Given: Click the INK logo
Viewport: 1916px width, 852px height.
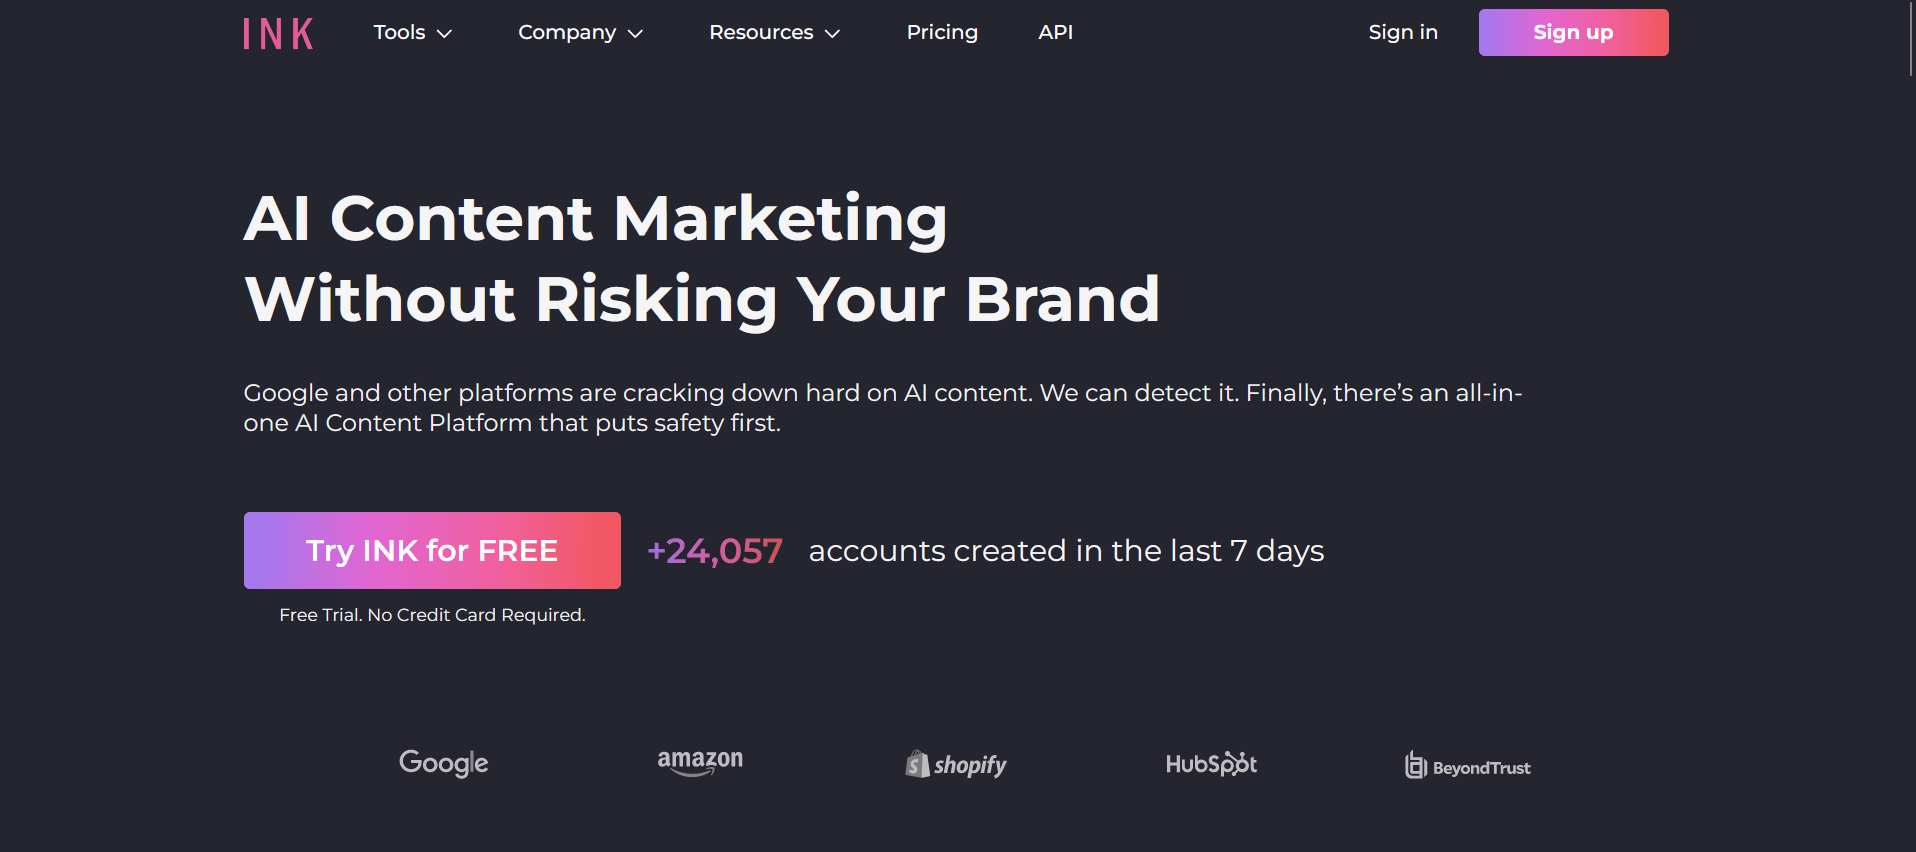Looking at the screenshot, I should (278, 34).
